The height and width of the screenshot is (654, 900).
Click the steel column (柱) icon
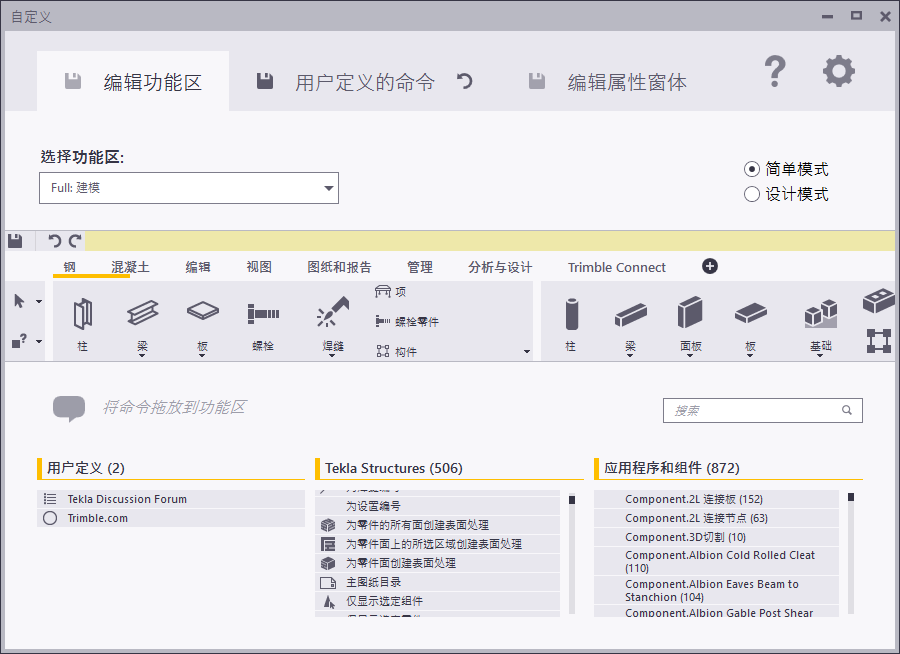[x=82, y=314]
